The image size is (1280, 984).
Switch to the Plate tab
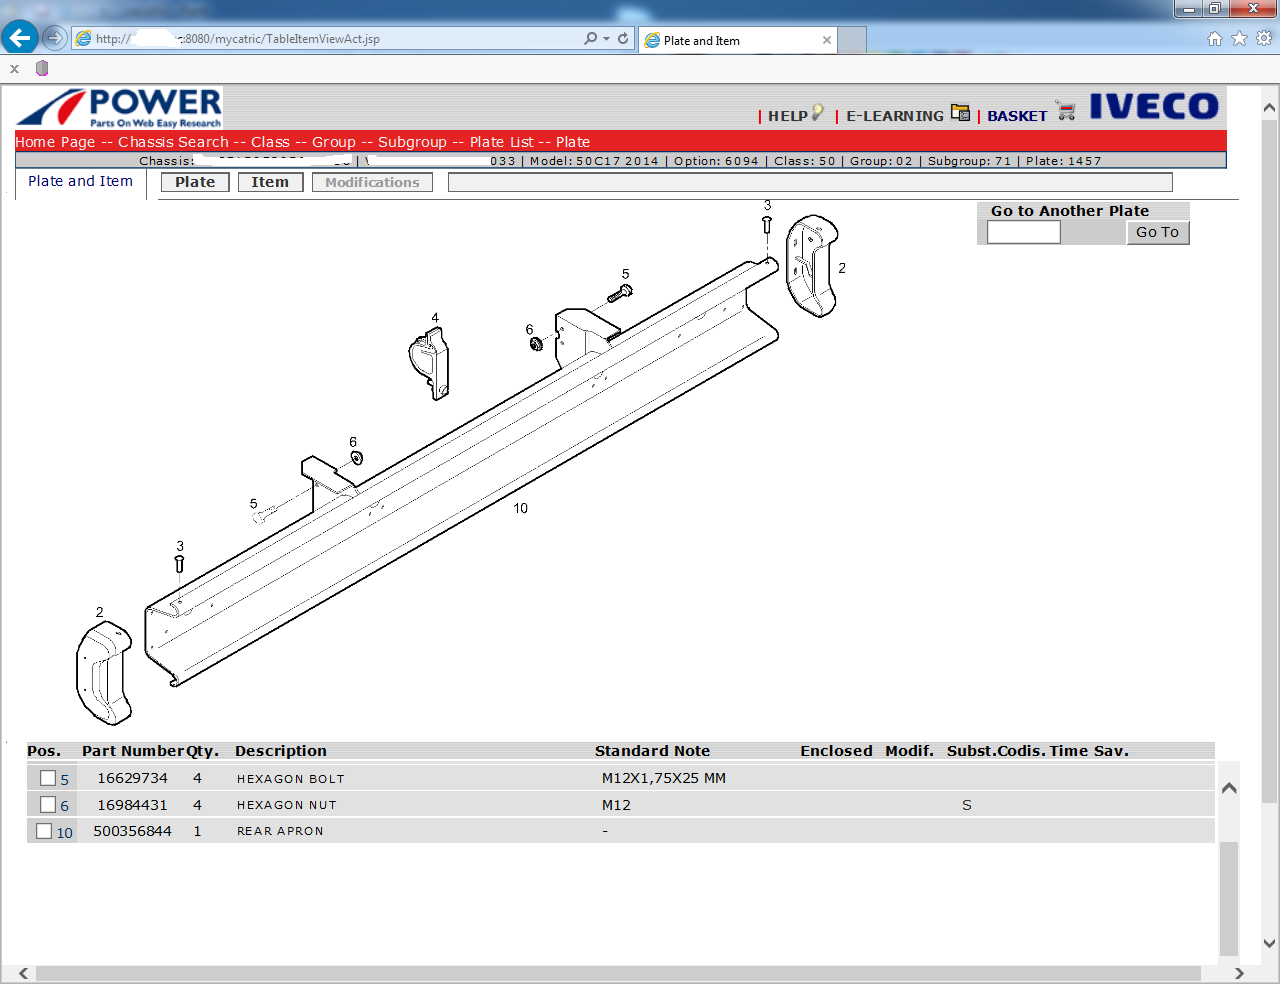194,181
